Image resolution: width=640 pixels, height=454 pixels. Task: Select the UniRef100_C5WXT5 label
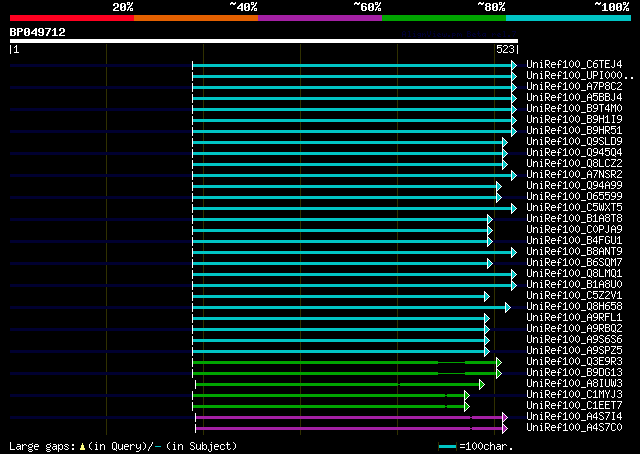[x=574, y=208]
